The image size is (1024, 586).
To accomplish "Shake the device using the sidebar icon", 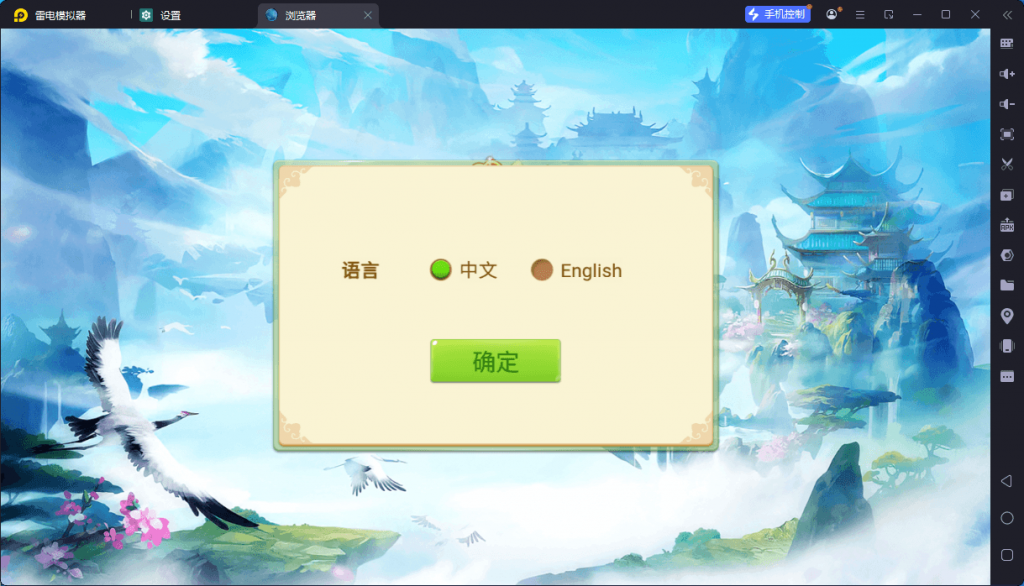I will pyautogui.click(x=1007, y=346).
